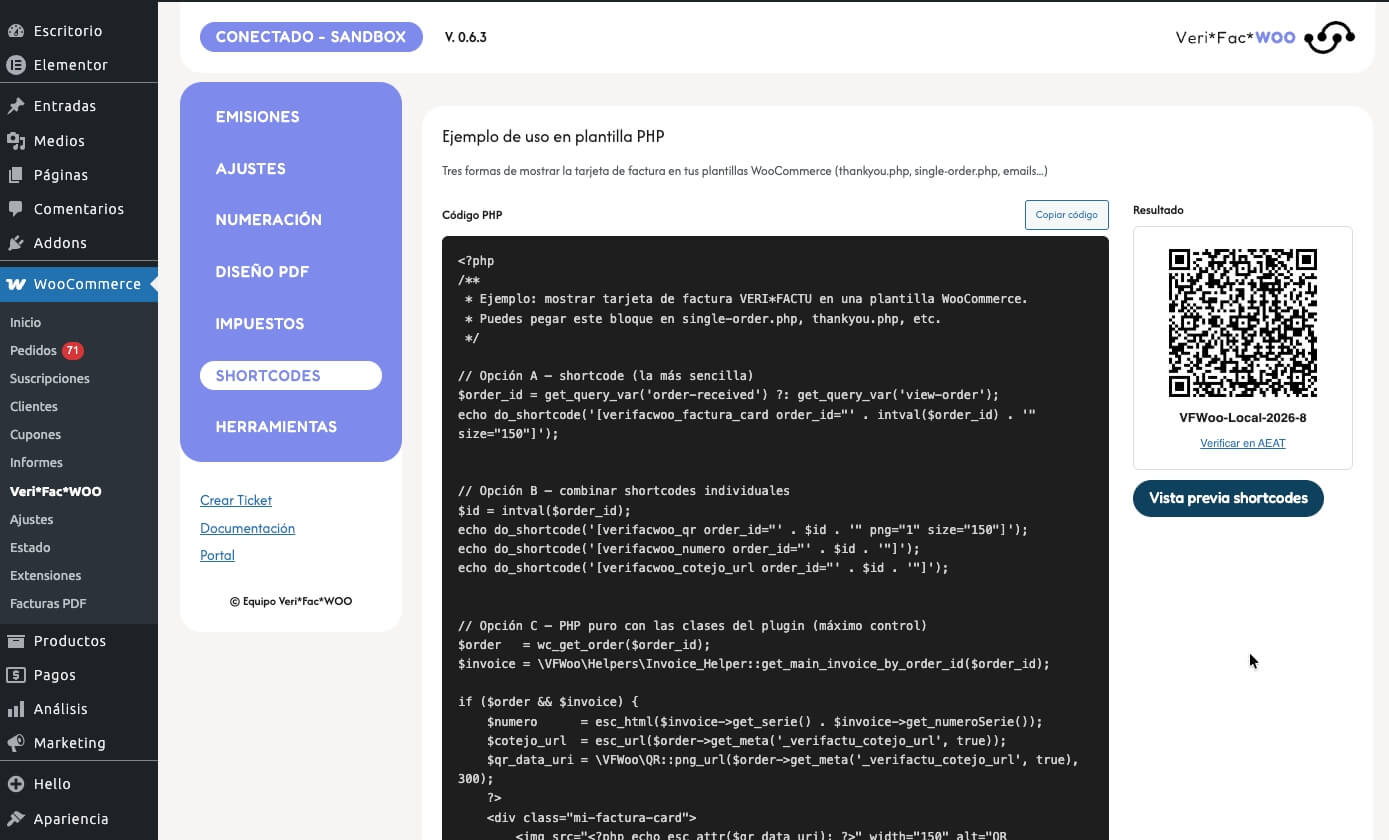
Task: Follow the Crear Ticket link
Action: [236, 500]
